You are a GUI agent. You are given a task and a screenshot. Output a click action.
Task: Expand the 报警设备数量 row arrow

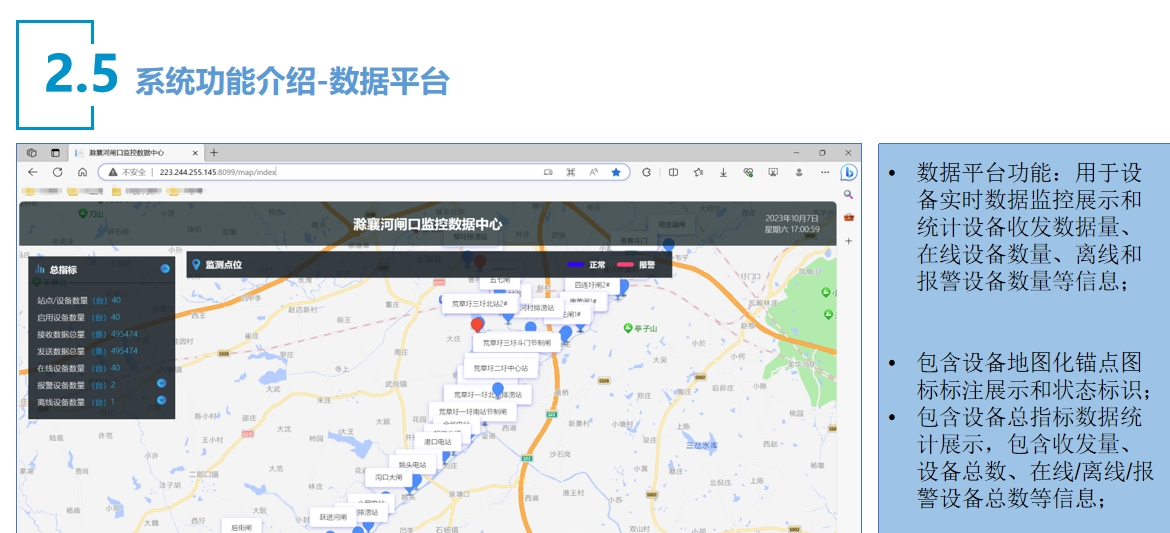coord(161,384)
